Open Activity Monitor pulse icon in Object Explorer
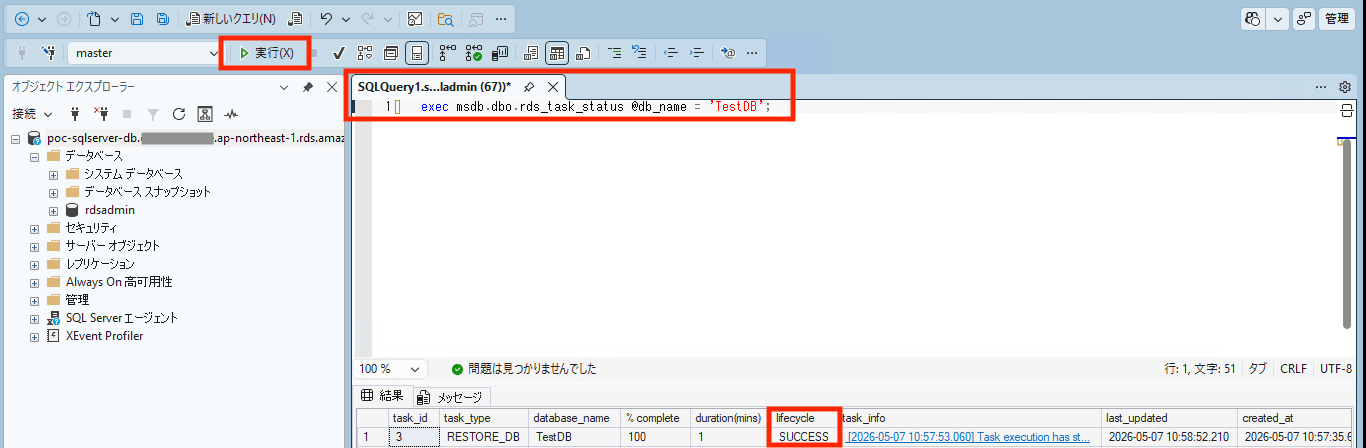1366x448 pixels. point(231,114)
